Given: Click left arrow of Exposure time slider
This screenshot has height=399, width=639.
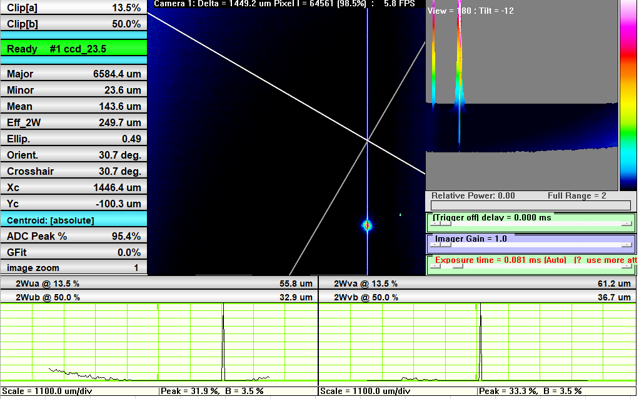Looking at the screenshot, I should point(435,266).
